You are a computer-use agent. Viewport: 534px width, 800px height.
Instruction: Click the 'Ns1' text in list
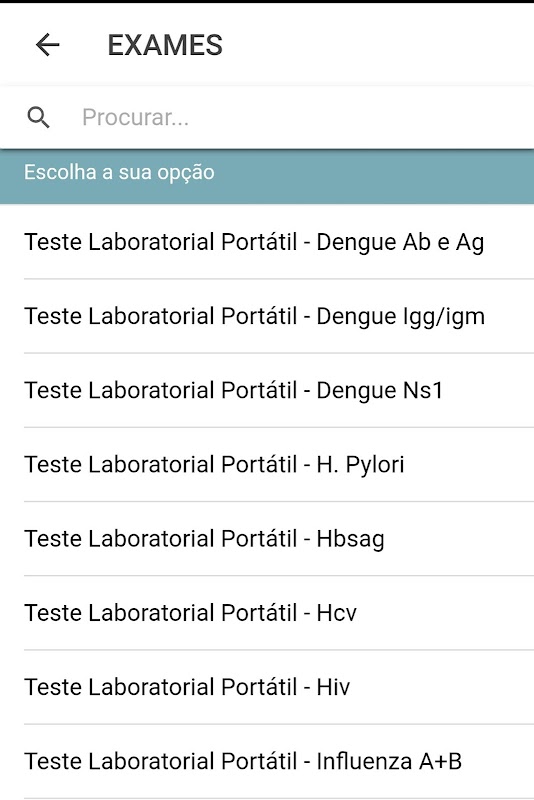(x=423, y=390)
